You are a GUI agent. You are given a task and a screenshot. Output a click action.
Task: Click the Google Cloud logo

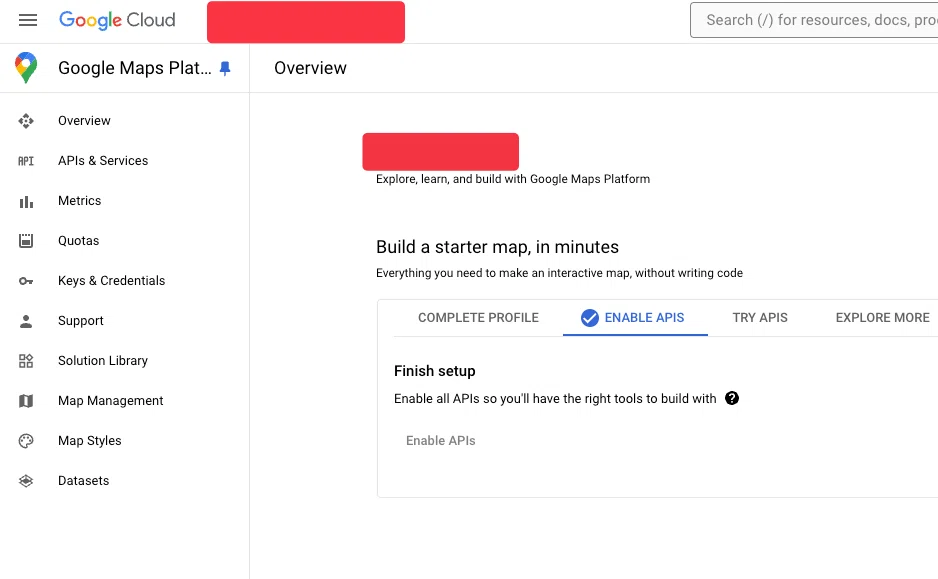pyautogui.click(x=117, y=20)
